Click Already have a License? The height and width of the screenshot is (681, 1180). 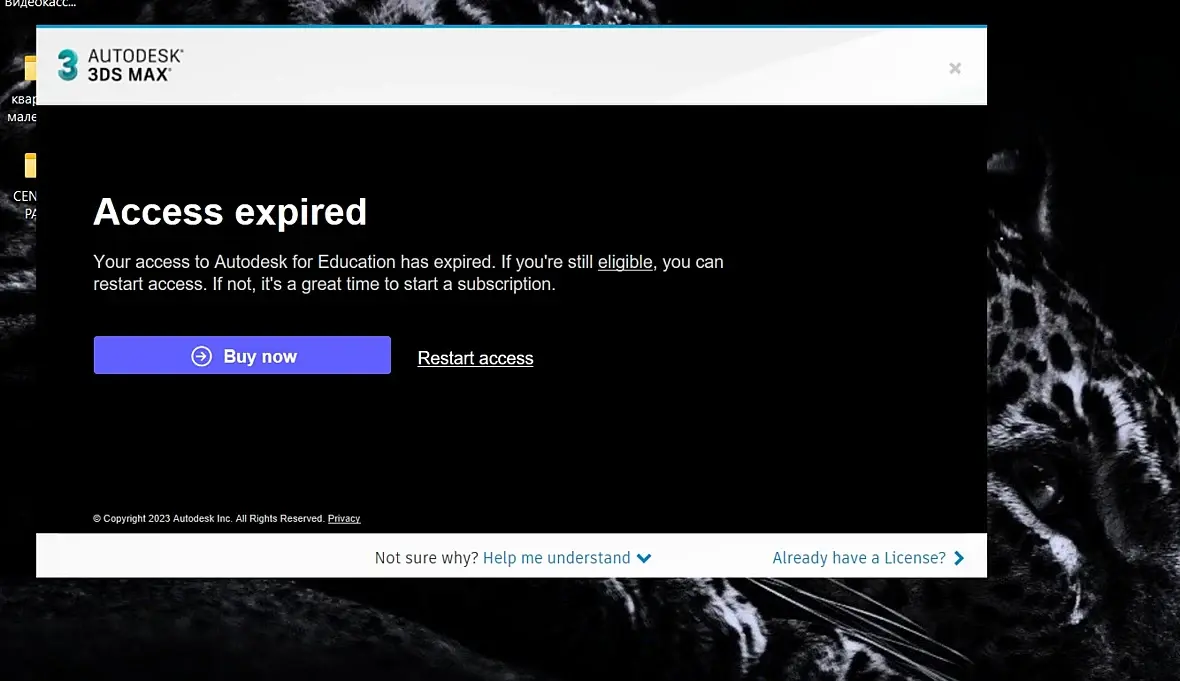[x=868, y=558]
